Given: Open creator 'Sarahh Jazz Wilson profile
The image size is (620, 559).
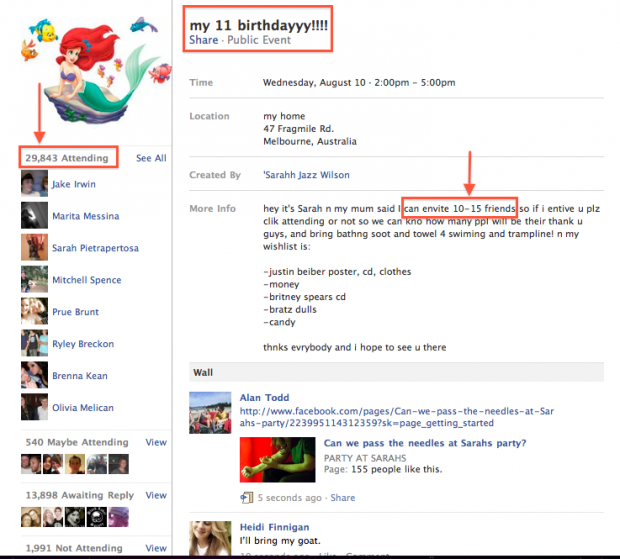Looking at the screenshot, I should click(x=306, y=175).
